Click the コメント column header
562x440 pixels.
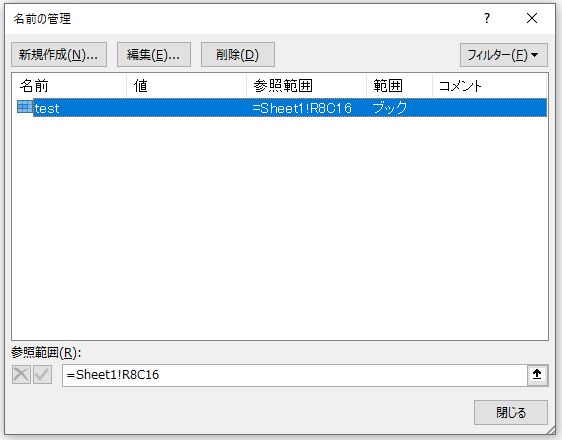click(490, 86)
